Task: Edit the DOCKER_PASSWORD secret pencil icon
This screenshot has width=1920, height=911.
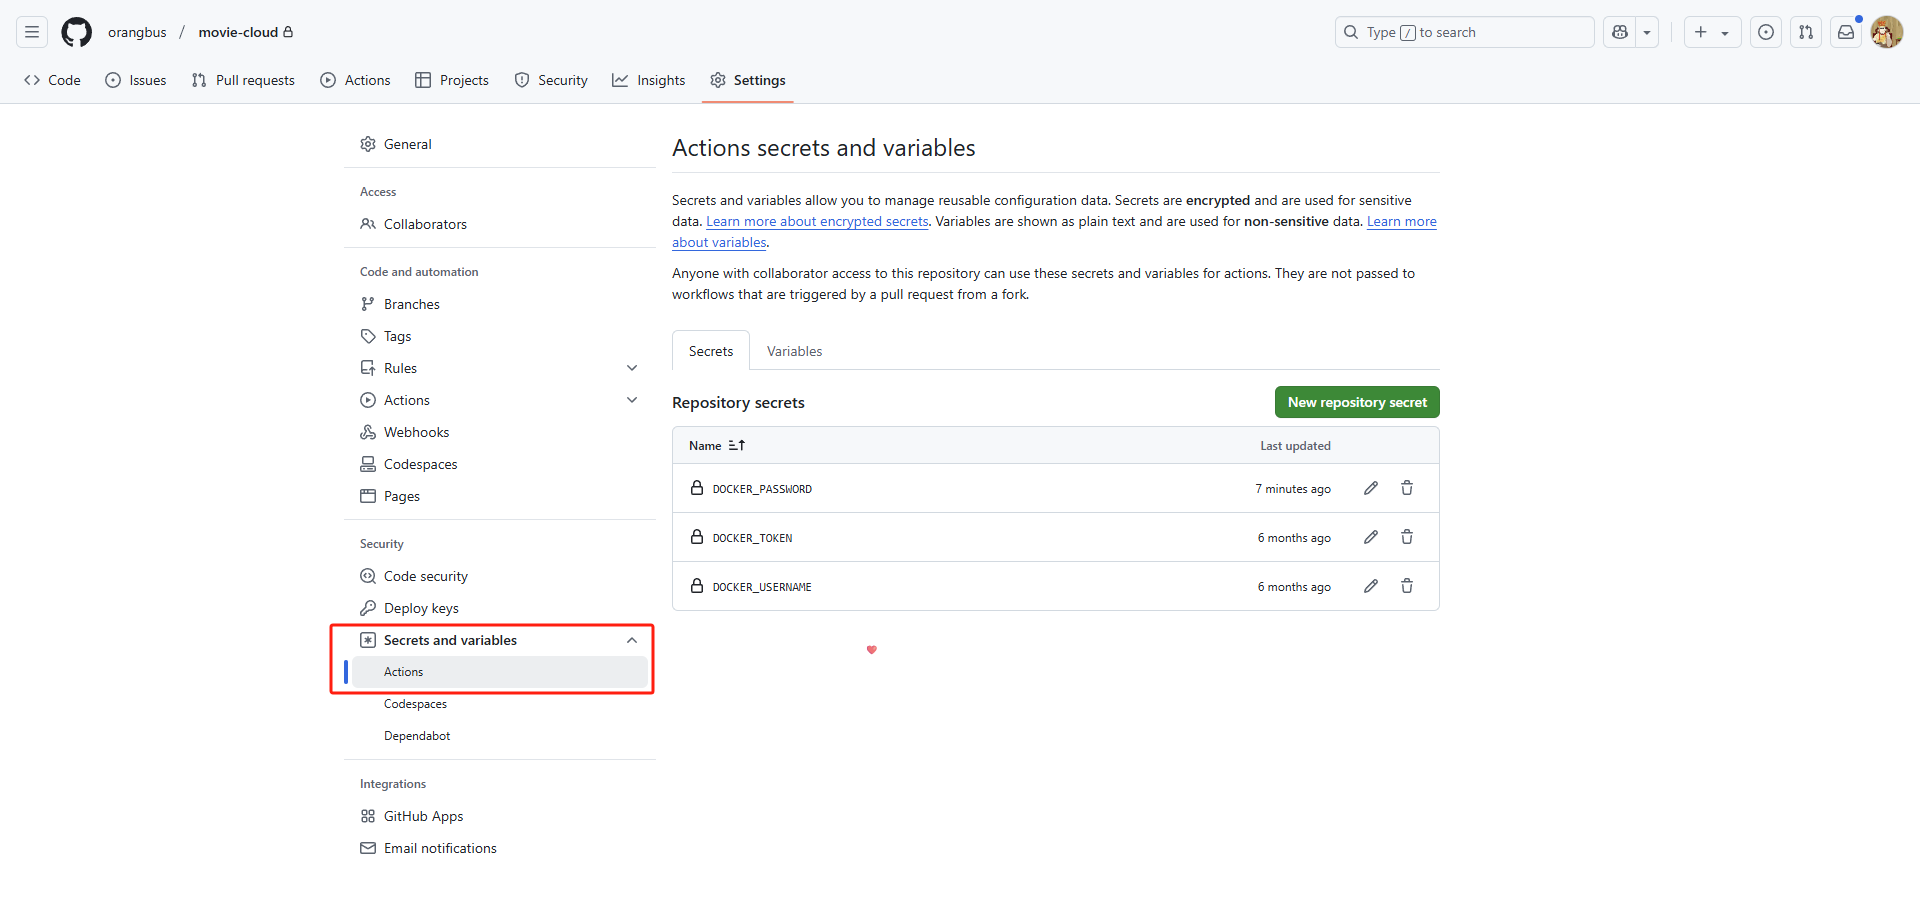Action: click(x=1370, y=488)
